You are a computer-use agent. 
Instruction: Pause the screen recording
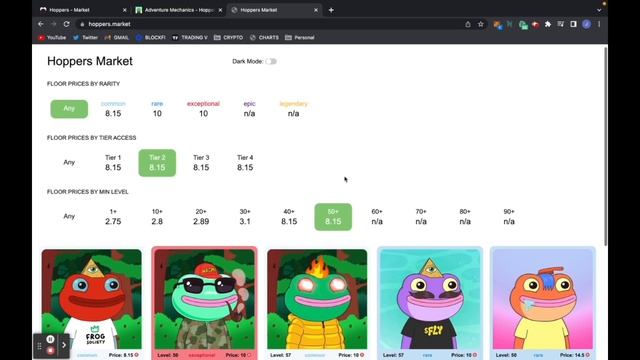(50, 339)
